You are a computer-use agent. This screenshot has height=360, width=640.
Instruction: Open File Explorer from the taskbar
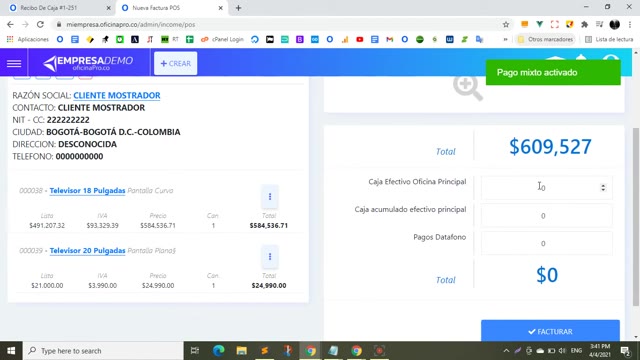(241, 351)
